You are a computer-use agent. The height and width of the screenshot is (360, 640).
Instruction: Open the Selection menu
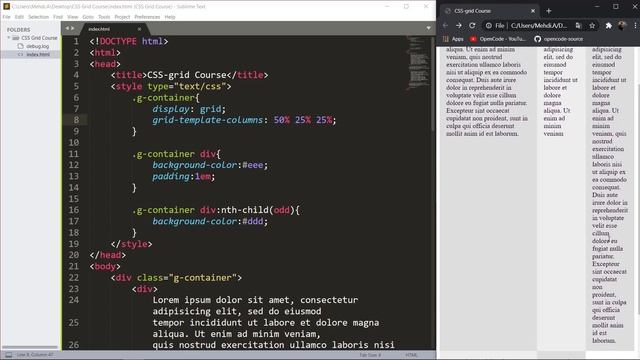click(38, 17)
